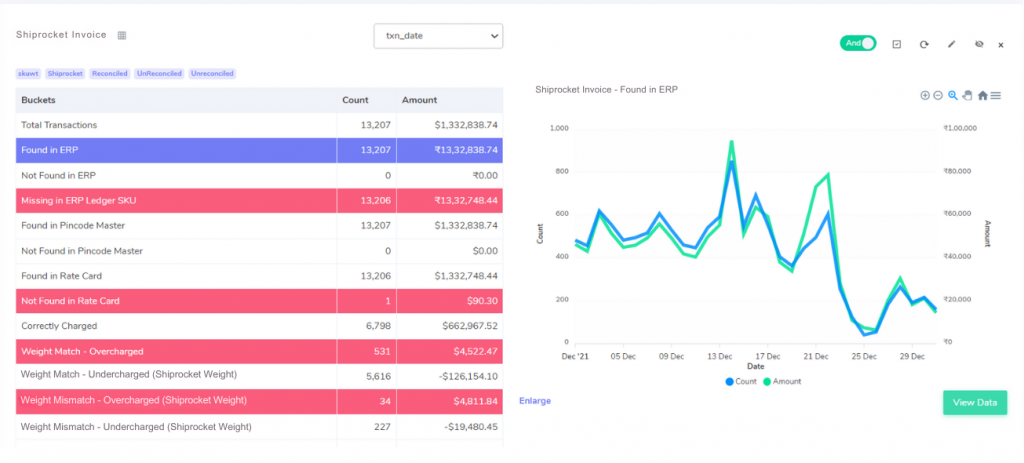1024x463 pixels.
Task: Click the chart zoom-in plus icon
Action: coord(925,95)
